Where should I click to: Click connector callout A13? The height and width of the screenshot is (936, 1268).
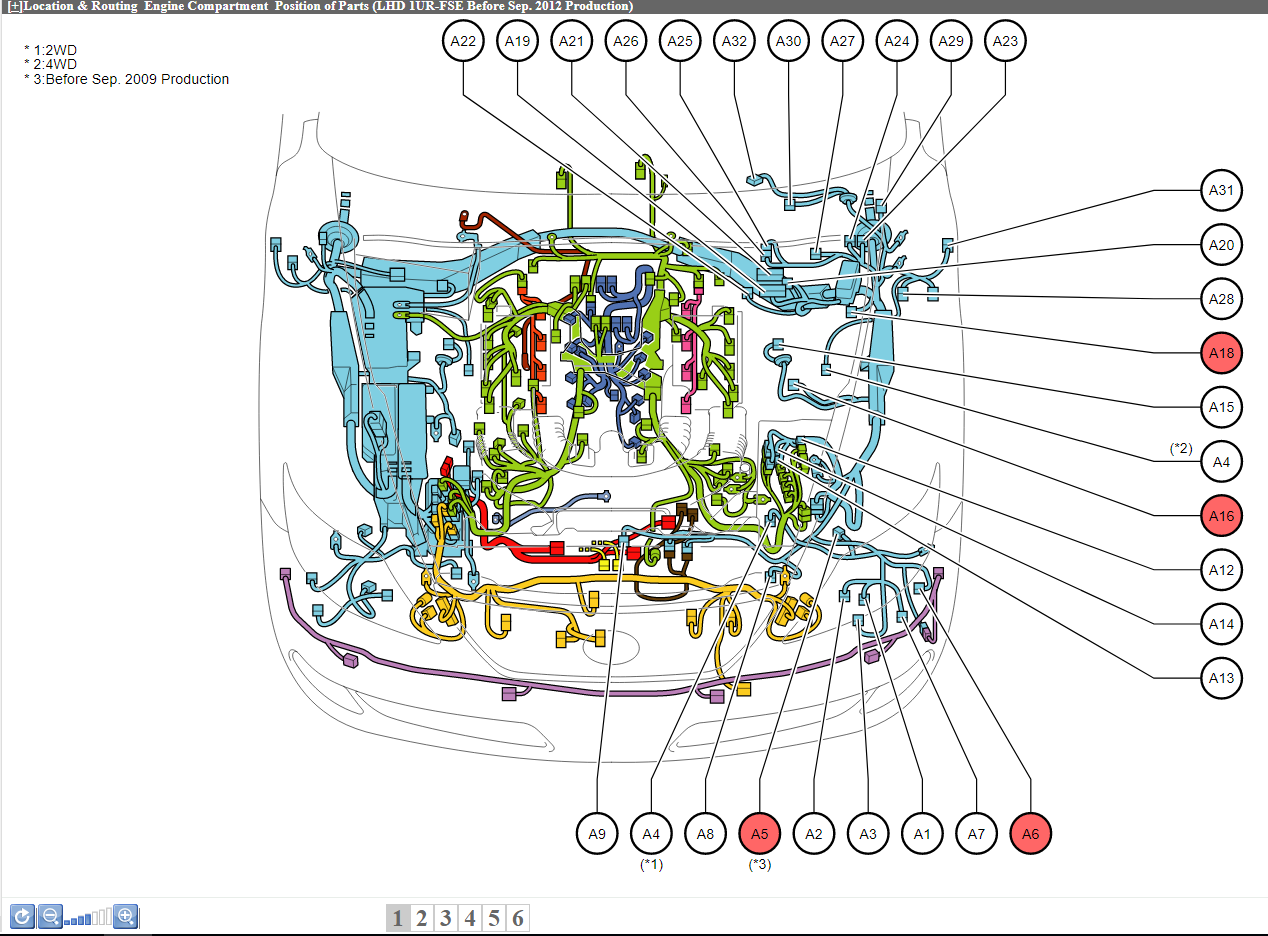pos(1221,679)
